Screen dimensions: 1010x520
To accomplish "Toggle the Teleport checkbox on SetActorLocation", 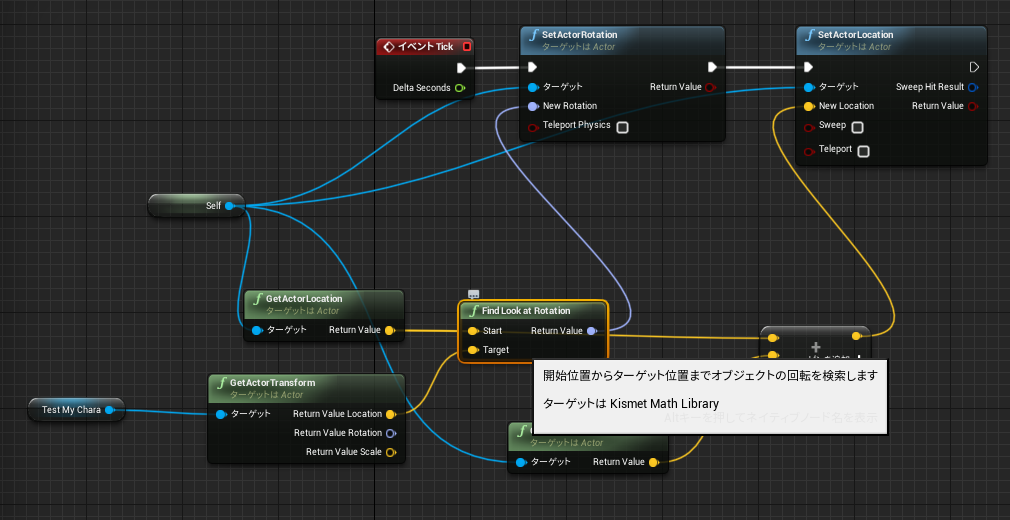I will pyautogui.click(x=863, y=151).
